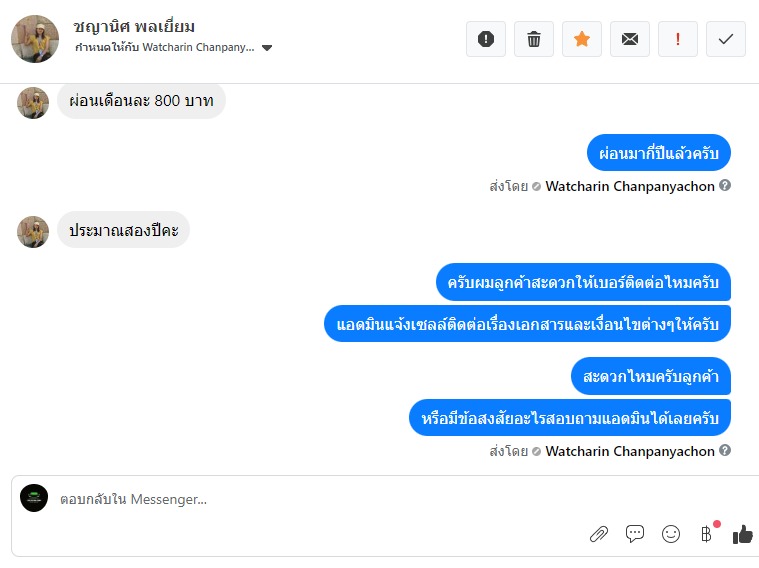The image size is (759, 568).
Task: Open the assigned-to dropdown arrow
Action: coord(267,47)
